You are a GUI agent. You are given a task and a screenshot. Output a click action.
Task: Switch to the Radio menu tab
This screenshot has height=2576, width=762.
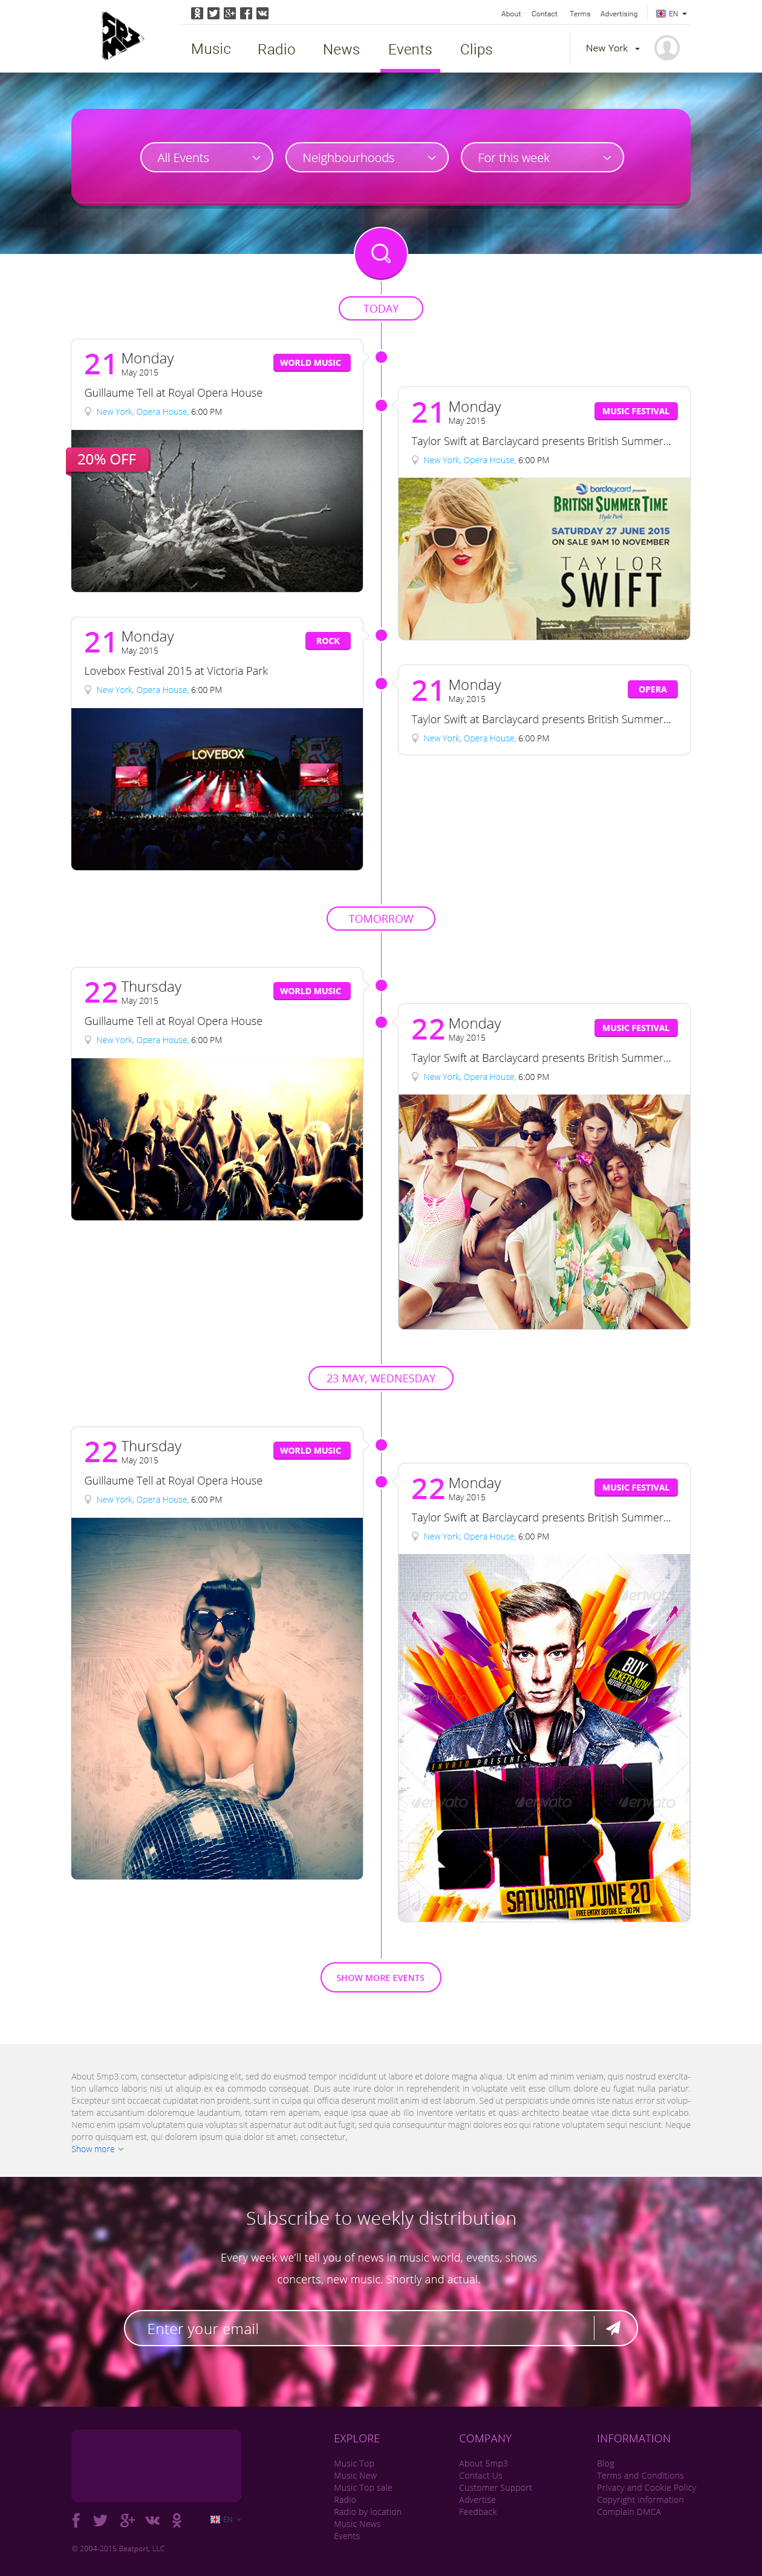pos(276,49)
